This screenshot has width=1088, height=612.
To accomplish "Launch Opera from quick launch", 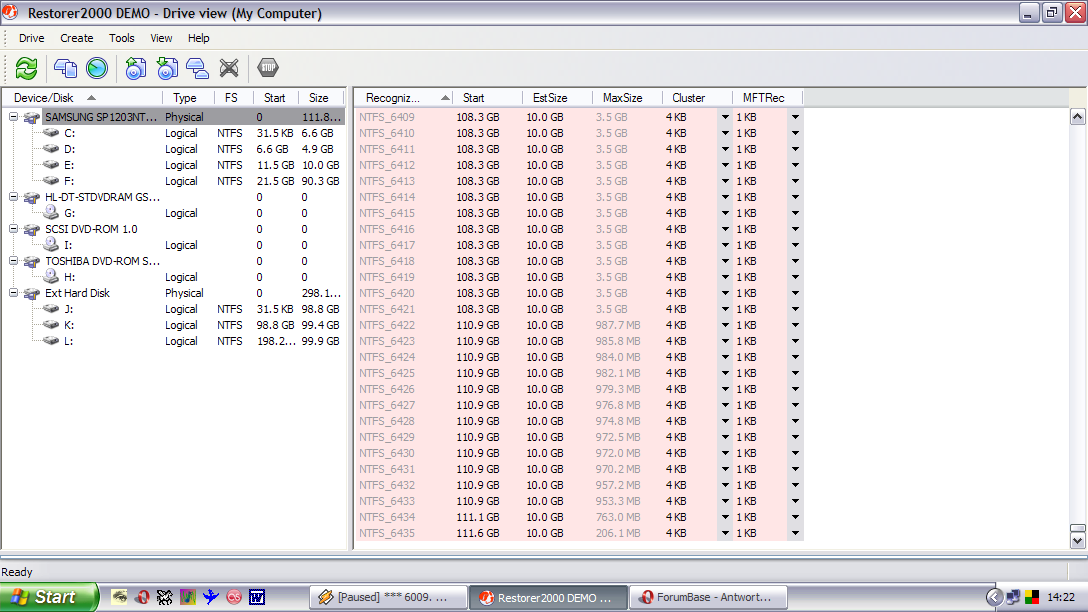I will (x=142, y=597).
